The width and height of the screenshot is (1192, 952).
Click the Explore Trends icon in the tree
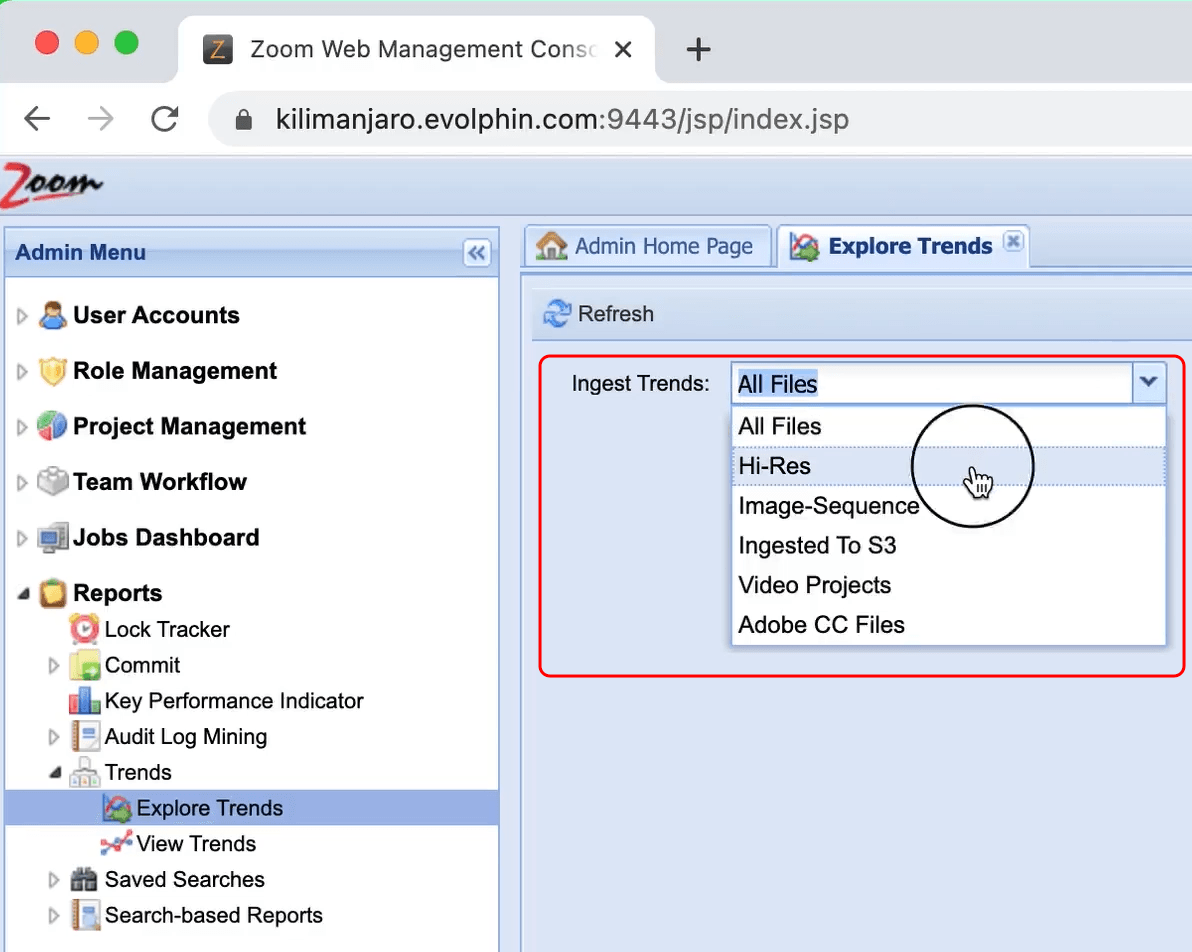click(x=117, y=808)
